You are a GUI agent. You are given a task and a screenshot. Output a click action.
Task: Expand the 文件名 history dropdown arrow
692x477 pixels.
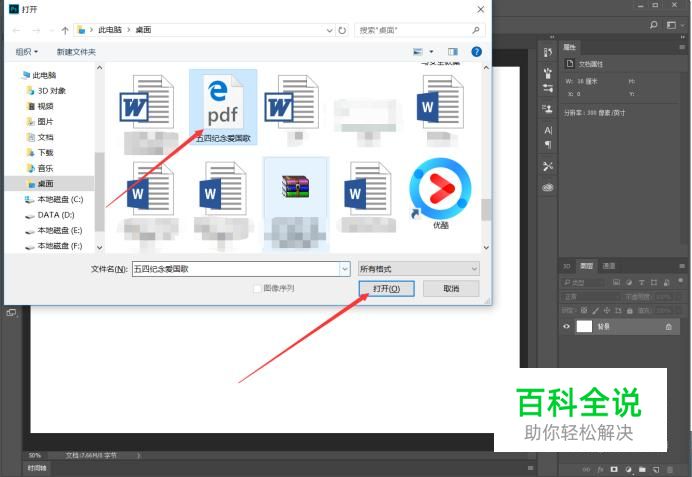[345, 269]
